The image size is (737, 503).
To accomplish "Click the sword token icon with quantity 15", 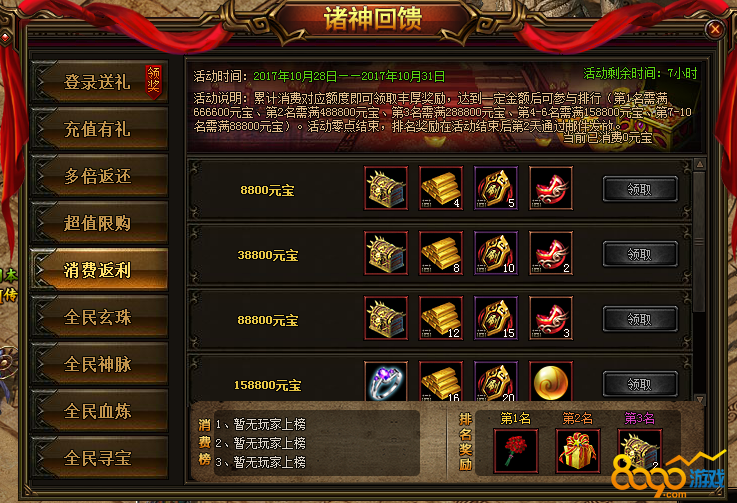I will tap(496, 318).
